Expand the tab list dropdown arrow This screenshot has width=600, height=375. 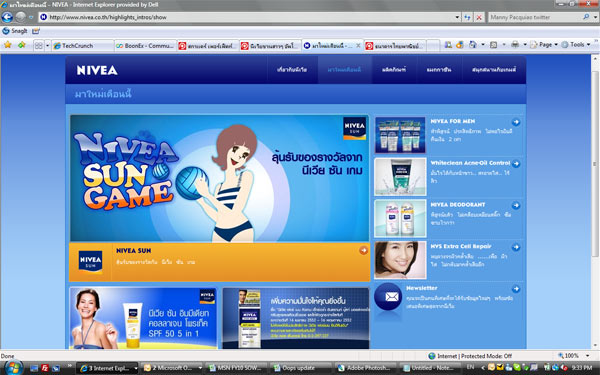[x=47, y=46]
